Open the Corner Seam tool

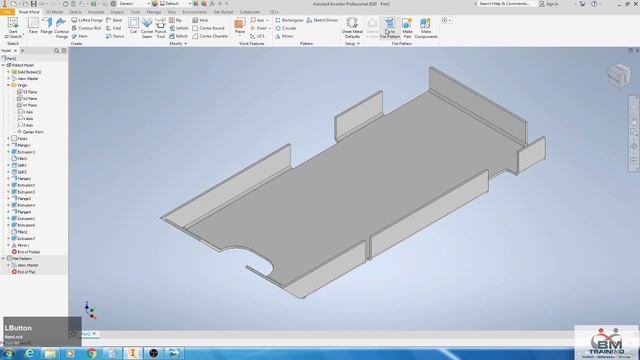point(147,28)
